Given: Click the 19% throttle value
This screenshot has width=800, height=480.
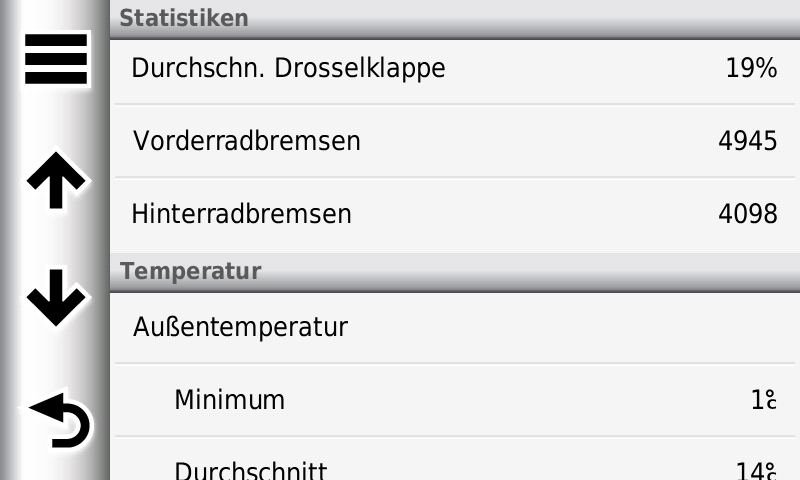Looking at the screenshot, I should tap(751, 69).
